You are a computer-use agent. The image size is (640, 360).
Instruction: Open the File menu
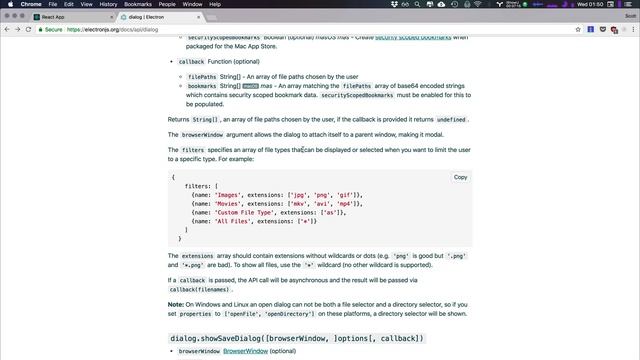[53, 4]
